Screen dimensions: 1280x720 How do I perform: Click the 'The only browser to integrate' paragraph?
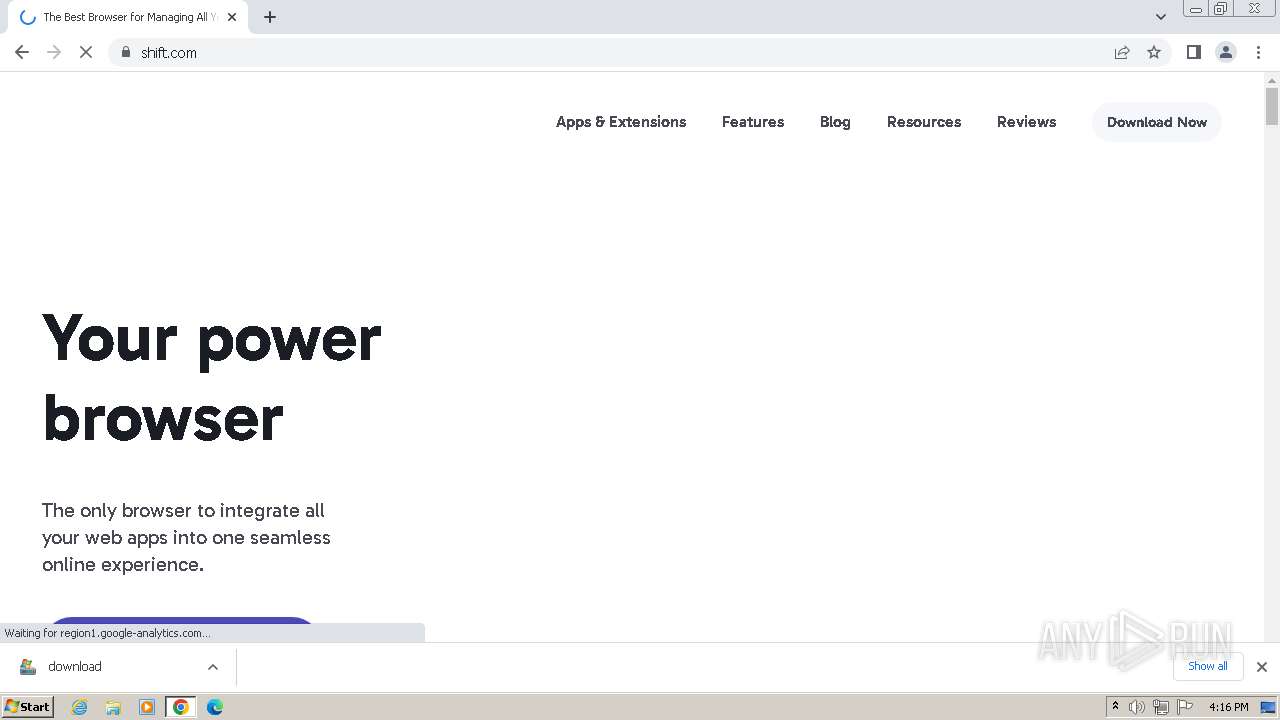(x=186, y=537)
